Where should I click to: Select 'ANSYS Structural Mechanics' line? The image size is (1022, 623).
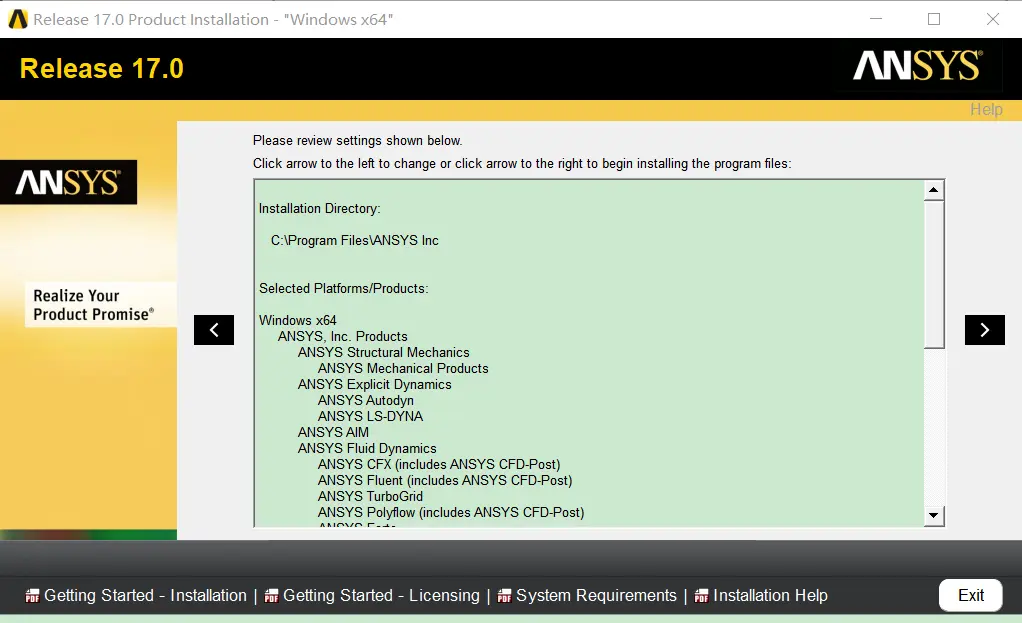point(383,353)
